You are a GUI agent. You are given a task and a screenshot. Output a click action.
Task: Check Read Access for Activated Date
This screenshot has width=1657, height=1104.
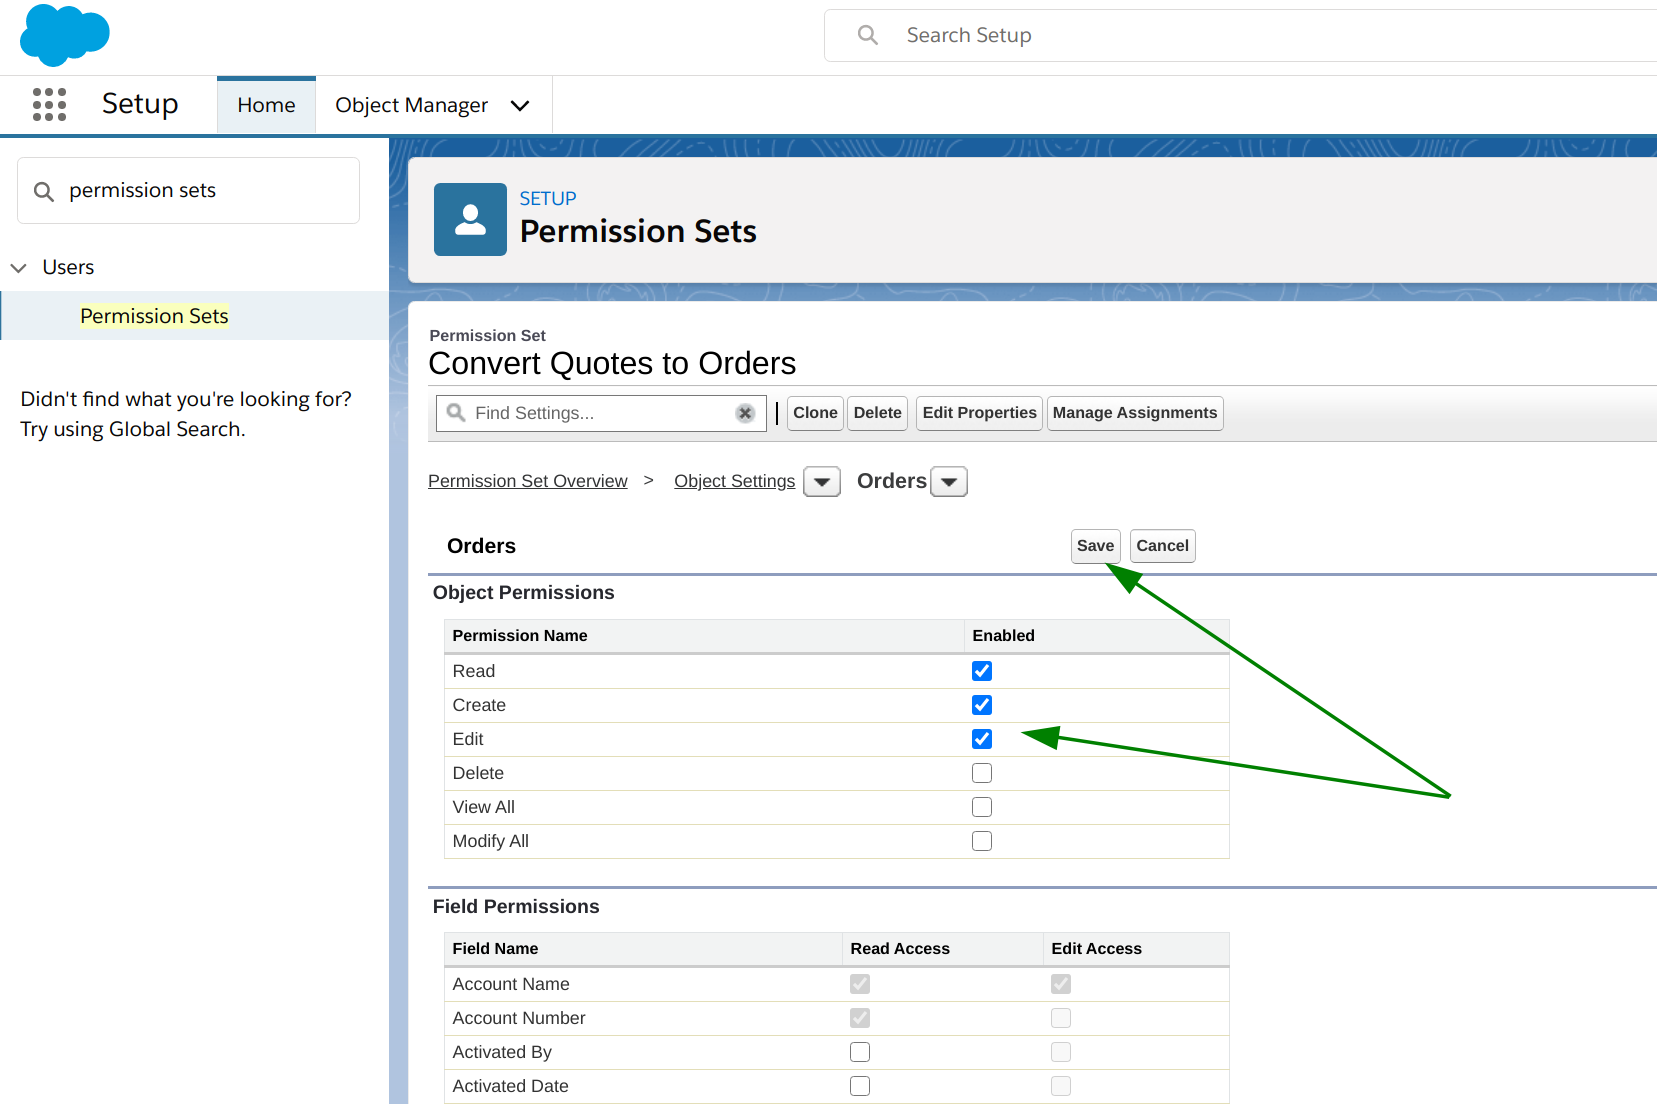(x=860, y=1086)
